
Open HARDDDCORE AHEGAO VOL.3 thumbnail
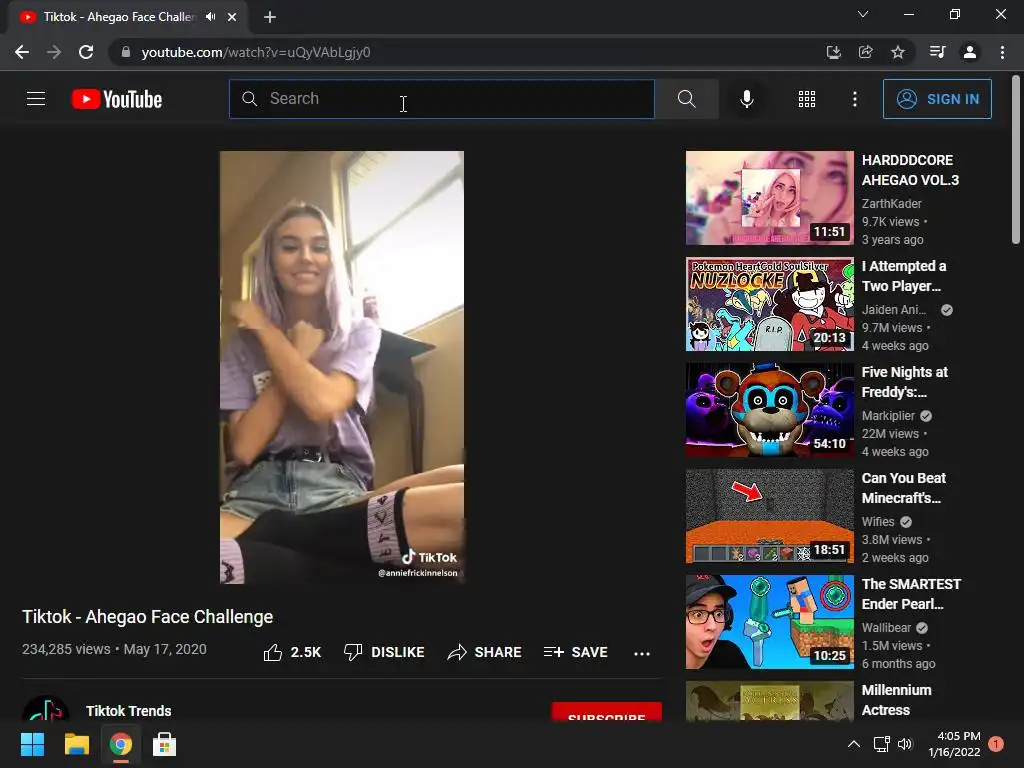point(769,198)
